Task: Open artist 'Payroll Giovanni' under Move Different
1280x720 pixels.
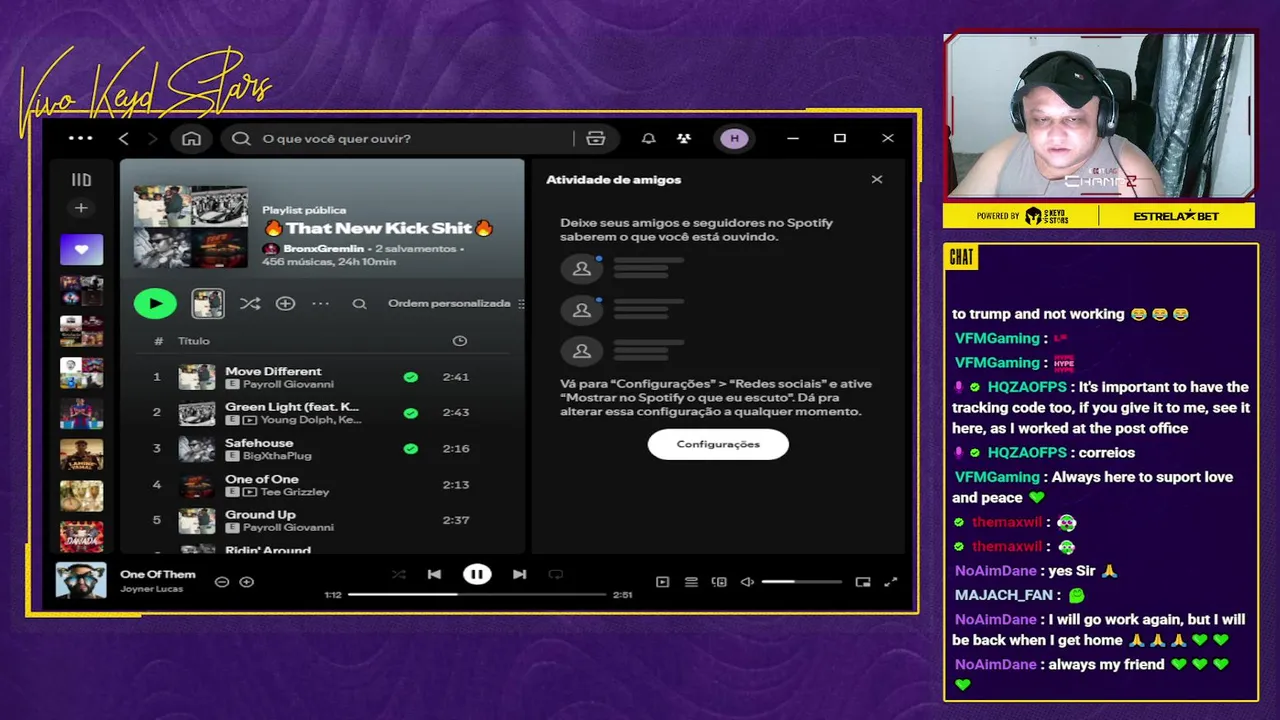Action: tap(288, 384)
